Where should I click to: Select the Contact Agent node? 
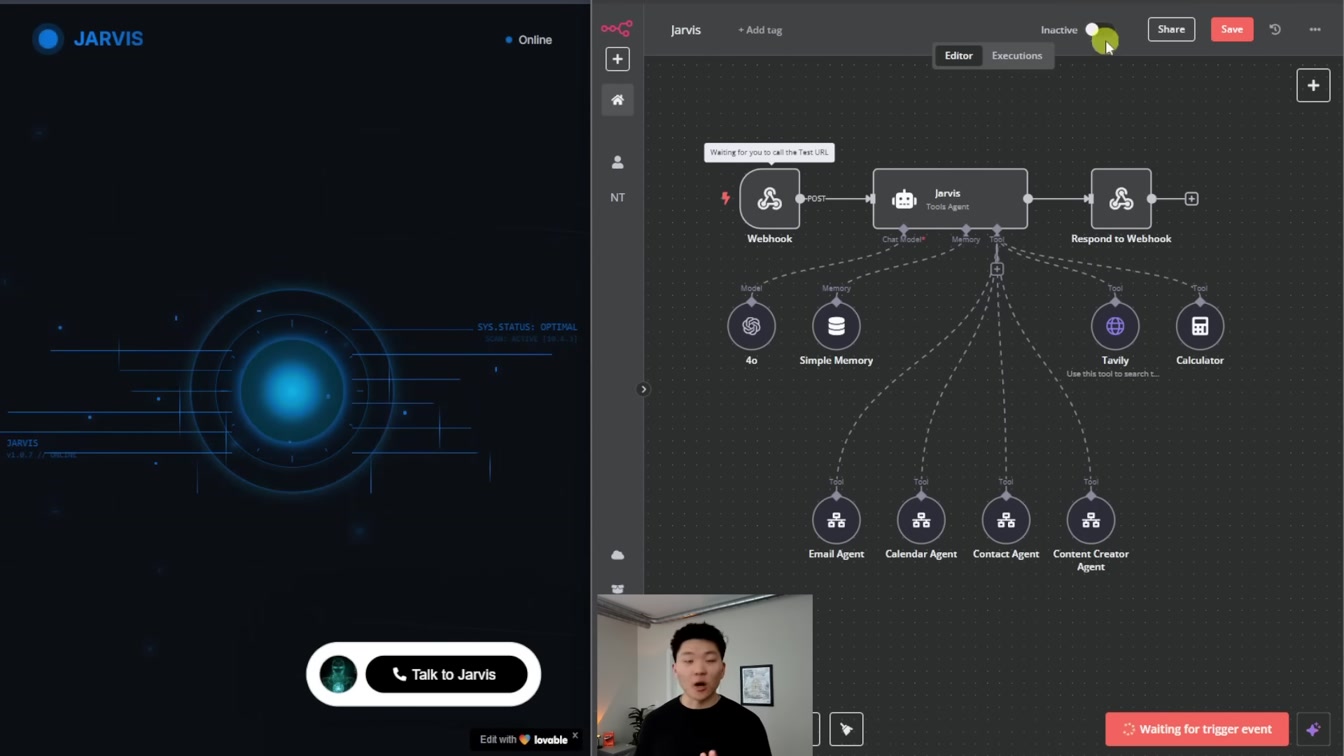pos(1006,520)
